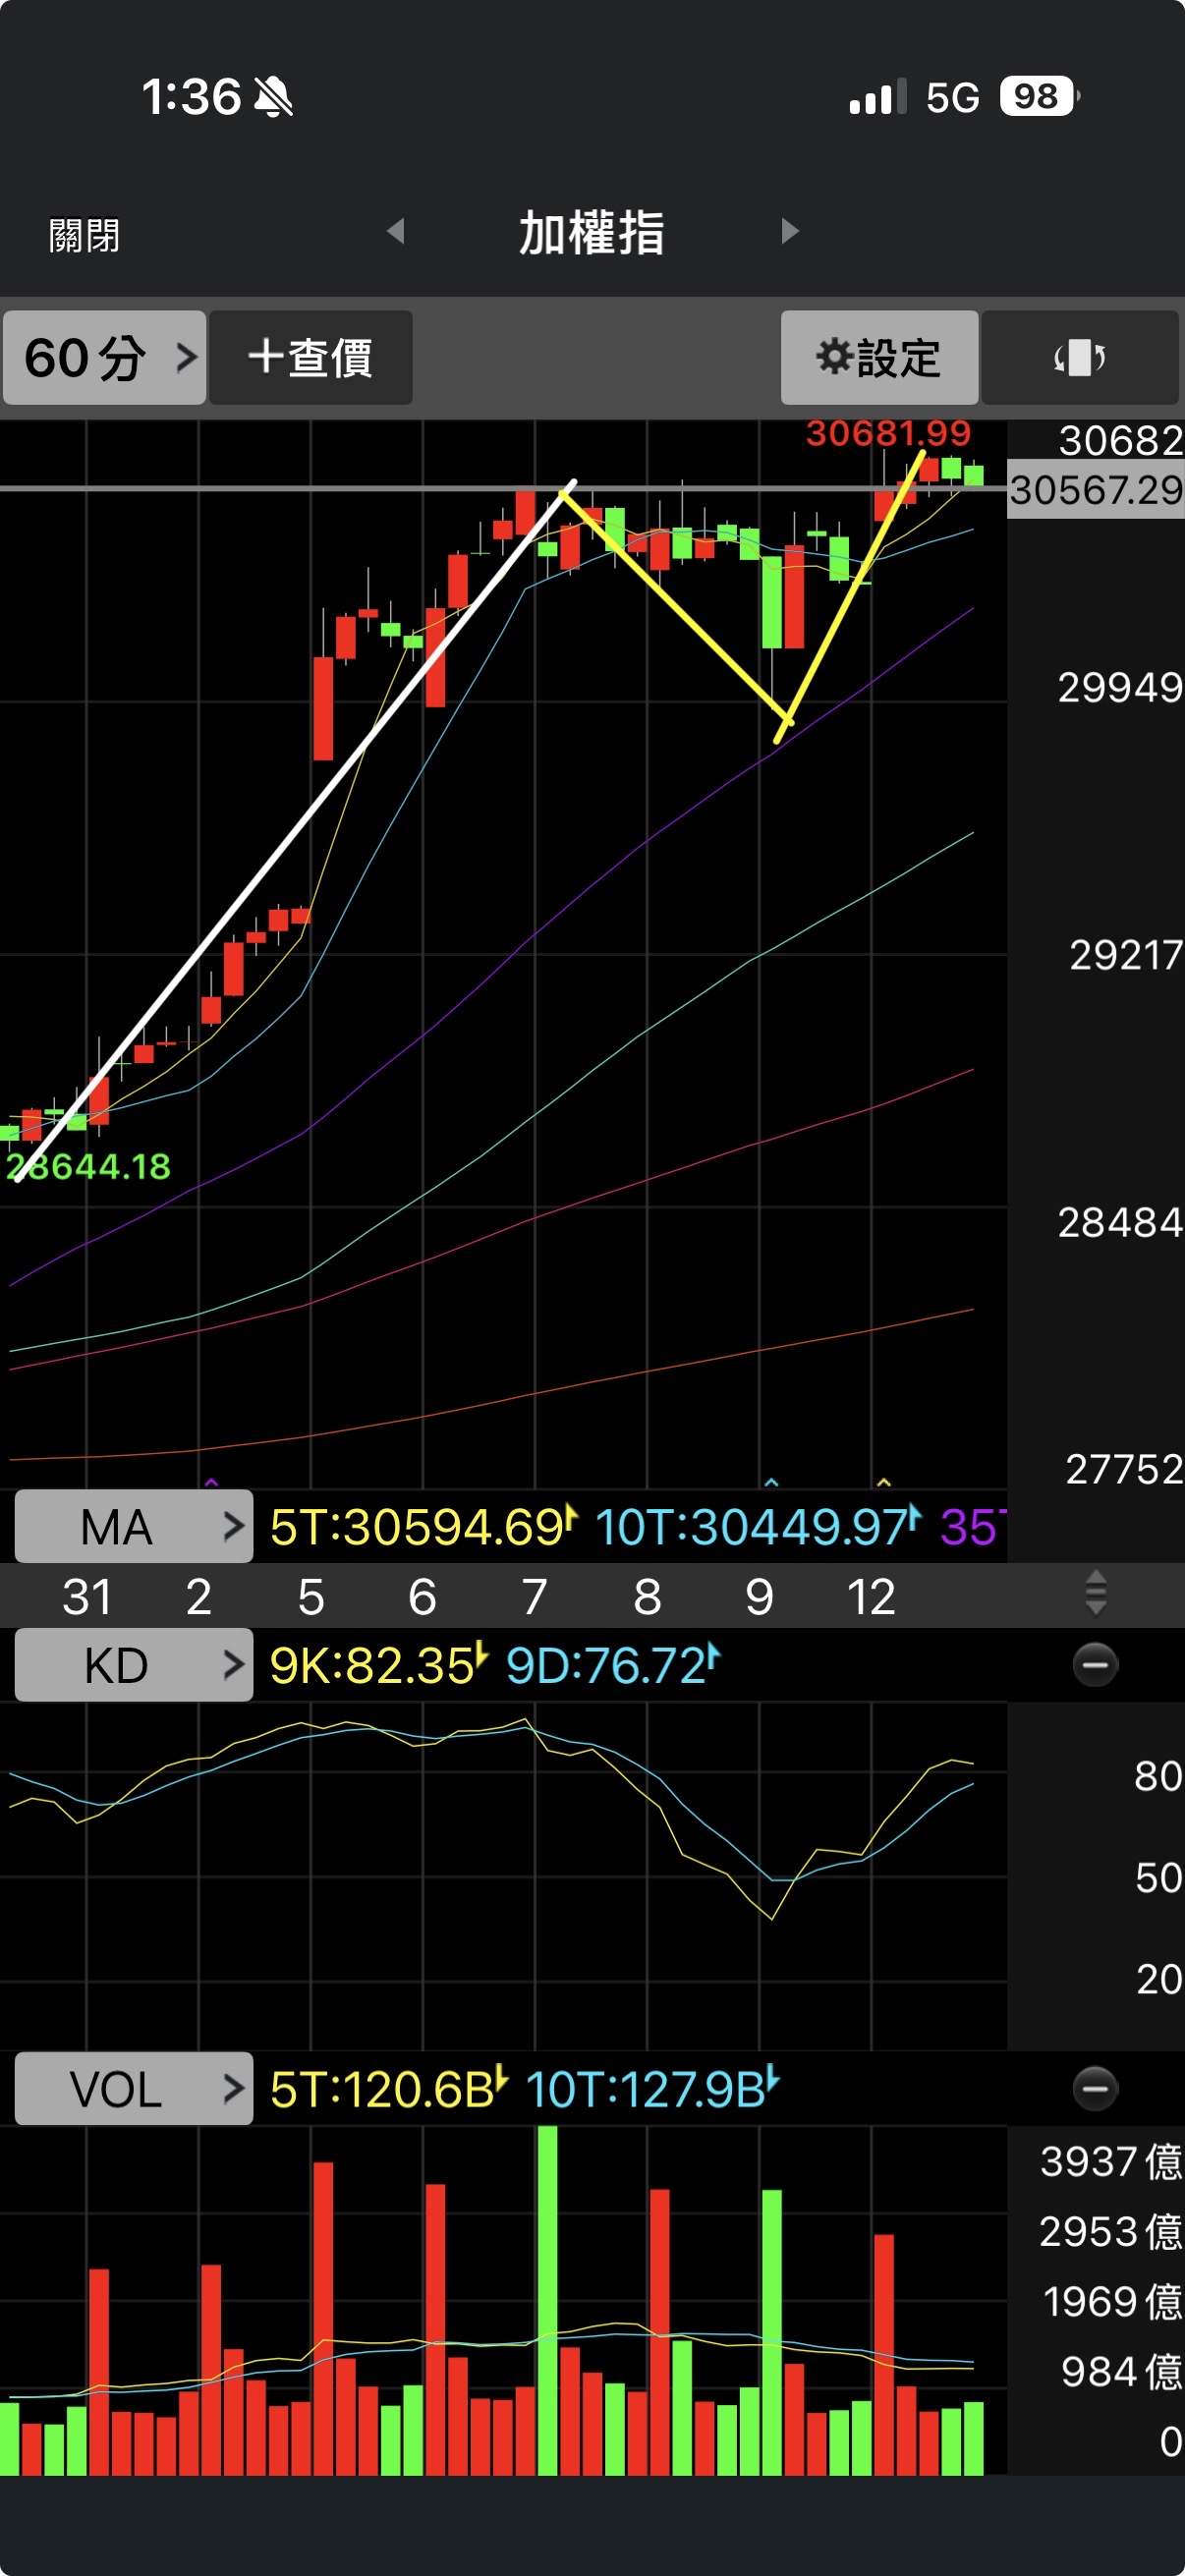Tap the 加權指 index title

click(x=591, y=233)
